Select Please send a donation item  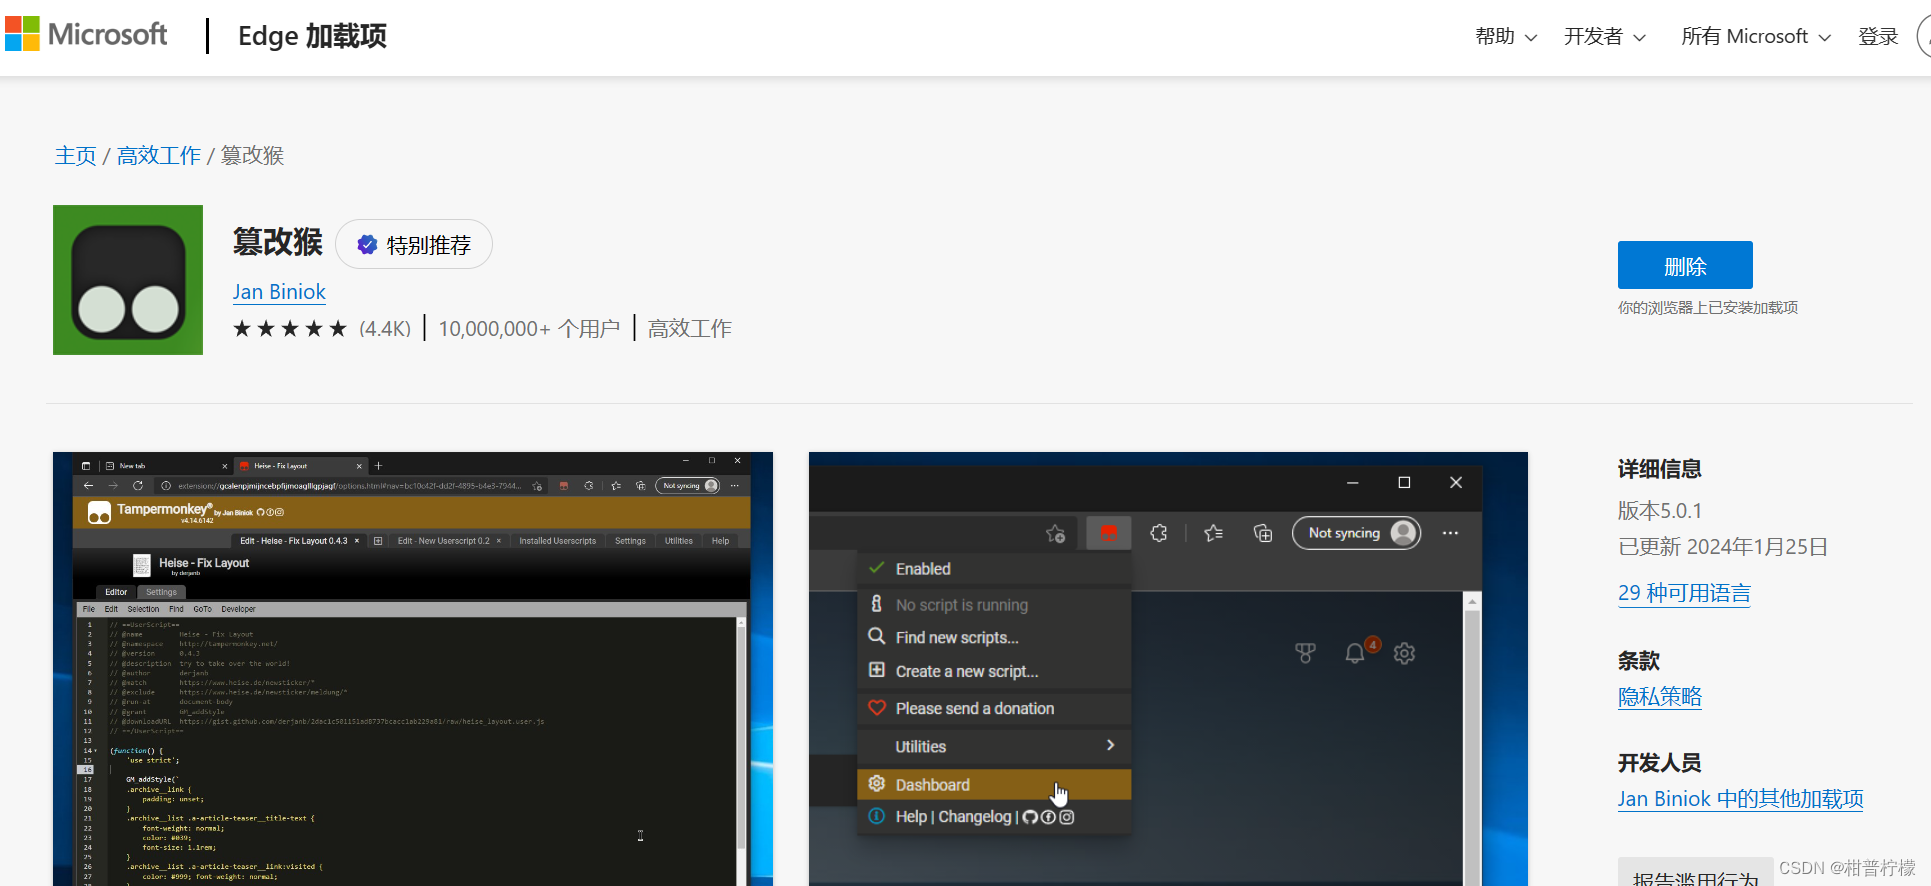994,708
